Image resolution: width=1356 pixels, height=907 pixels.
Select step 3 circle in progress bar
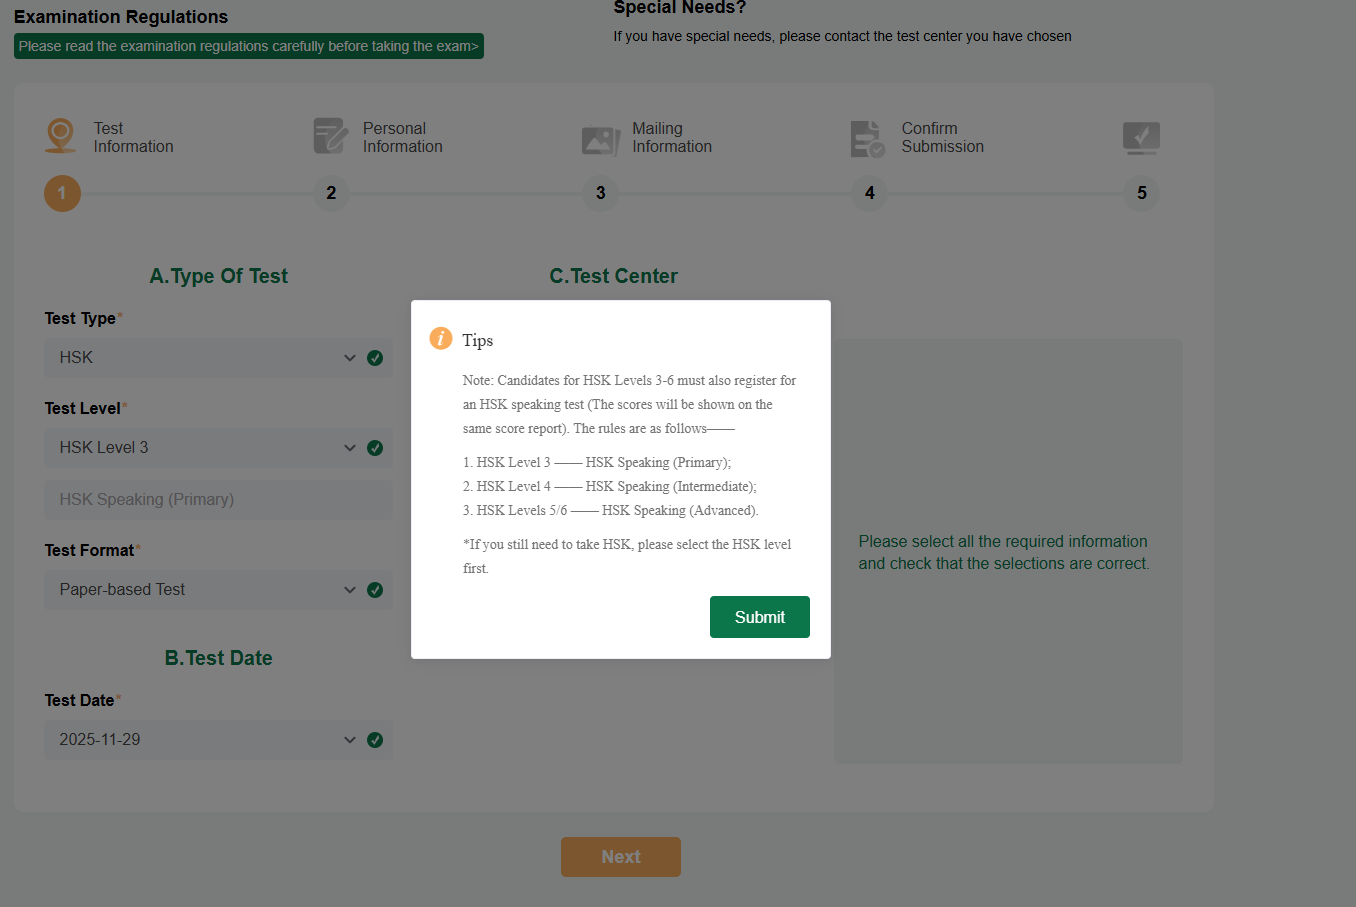click(600, 193)
